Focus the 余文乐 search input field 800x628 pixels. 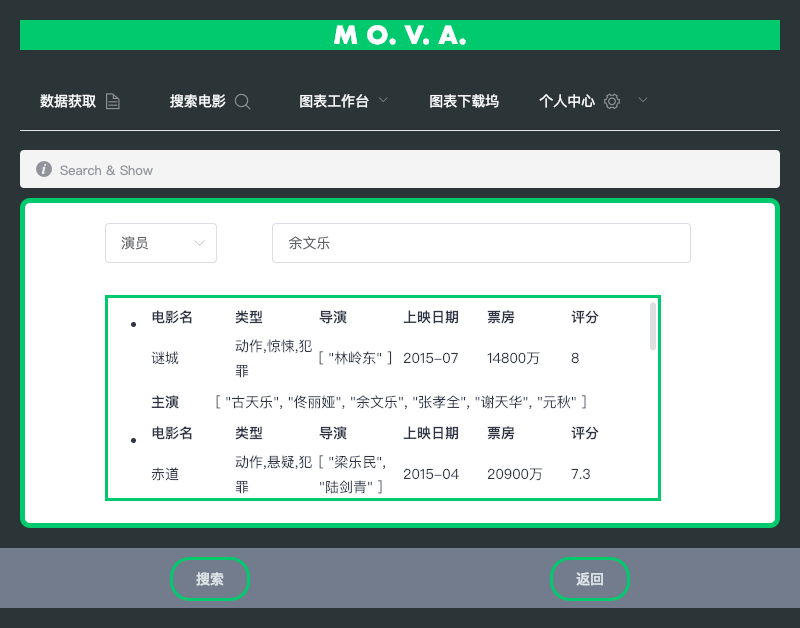click(x=481, y=243)
